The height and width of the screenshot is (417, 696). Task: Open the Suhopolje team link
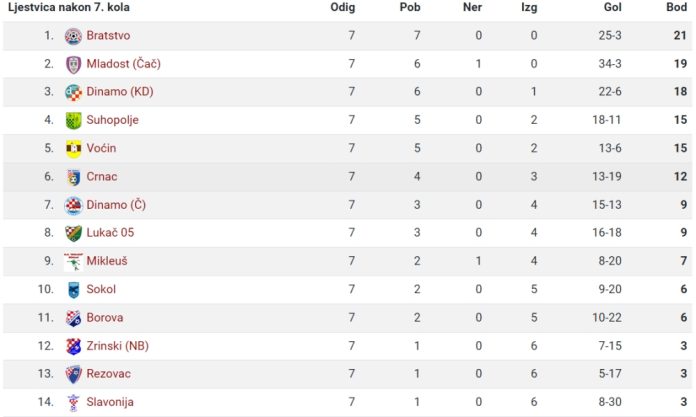(x=112, y=120)
